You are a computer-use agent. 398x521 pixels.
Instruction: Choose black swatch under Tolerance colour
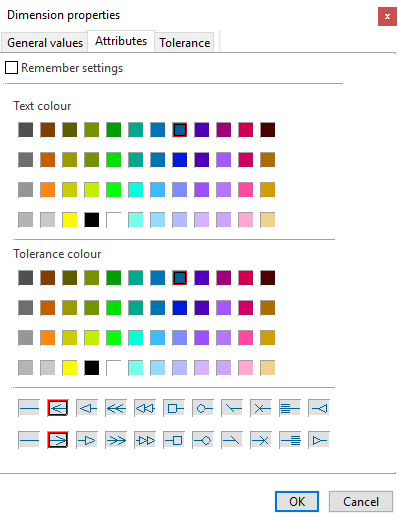pos(92,368)
